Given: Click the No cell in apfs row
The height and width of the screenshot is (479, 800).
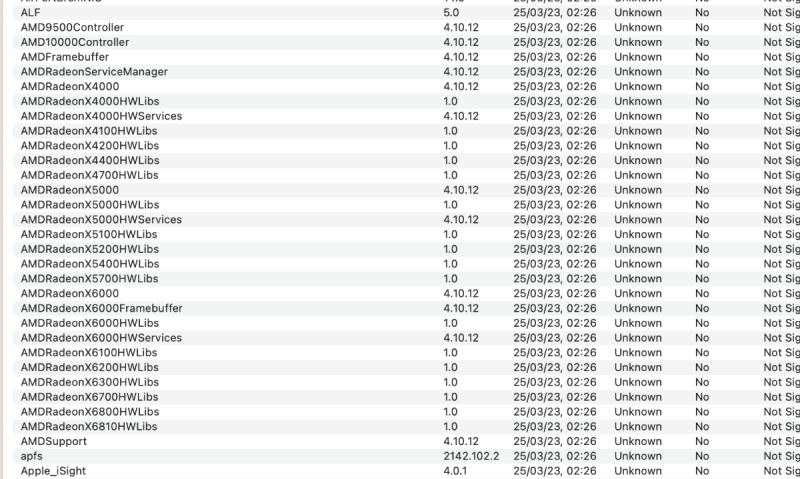Looking at the screenshot, I should click(702, 456).
